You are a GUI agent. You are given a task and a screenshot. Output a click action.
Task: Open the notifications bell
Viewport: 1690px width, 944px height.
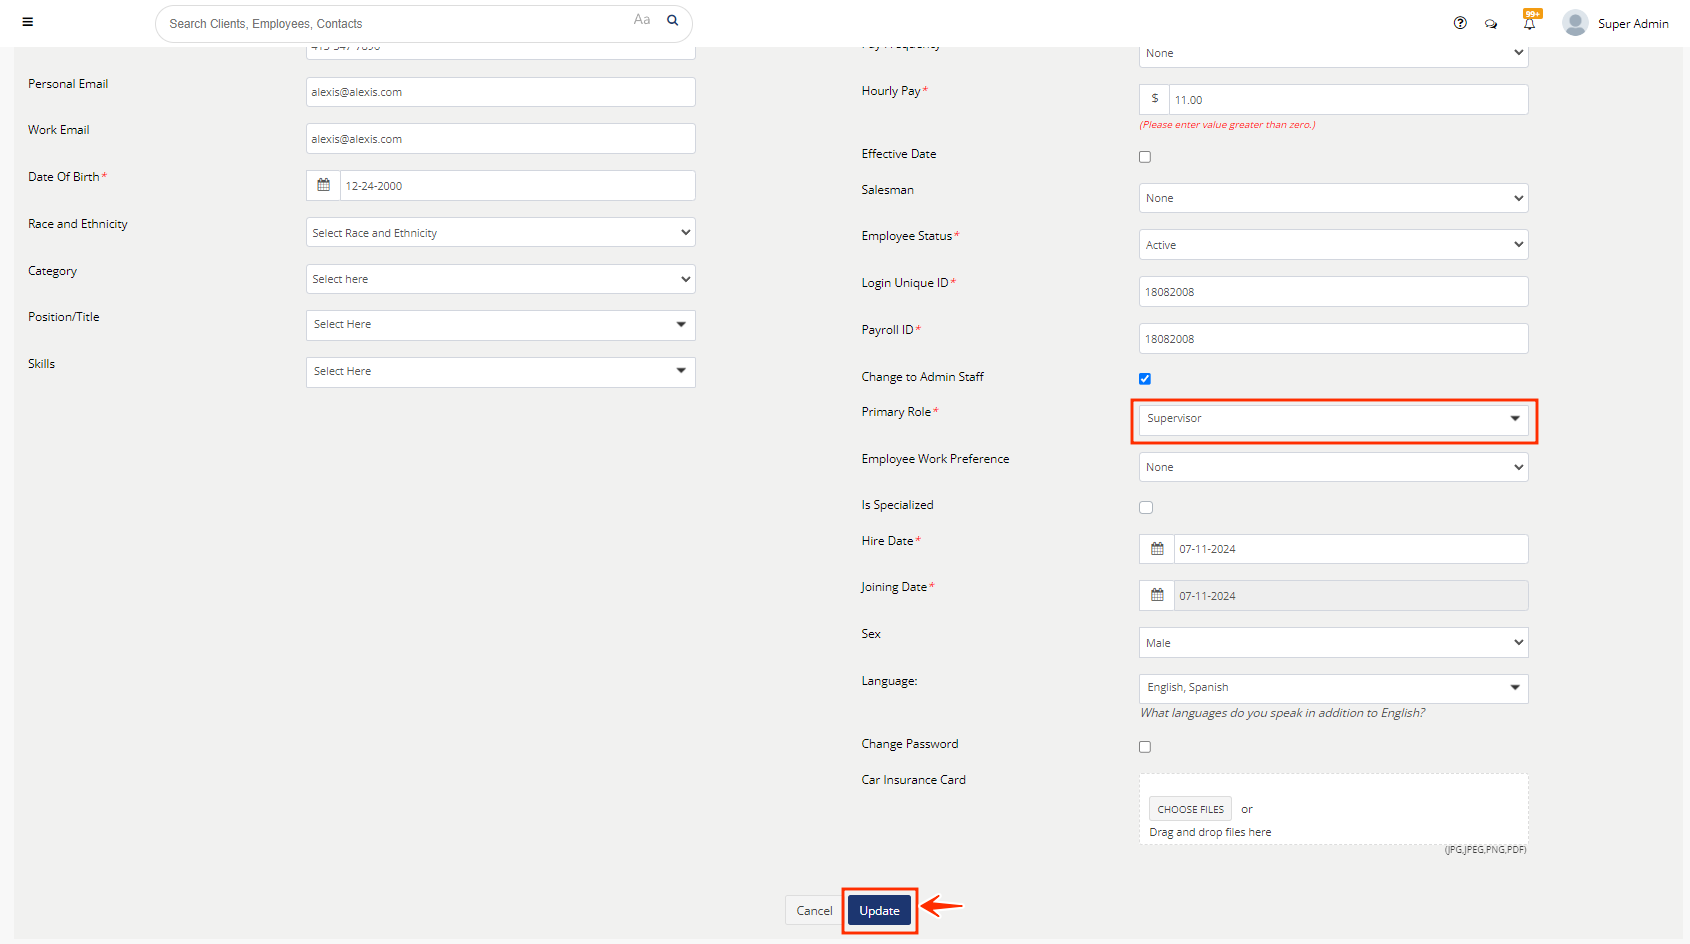tap(1529, 23)
